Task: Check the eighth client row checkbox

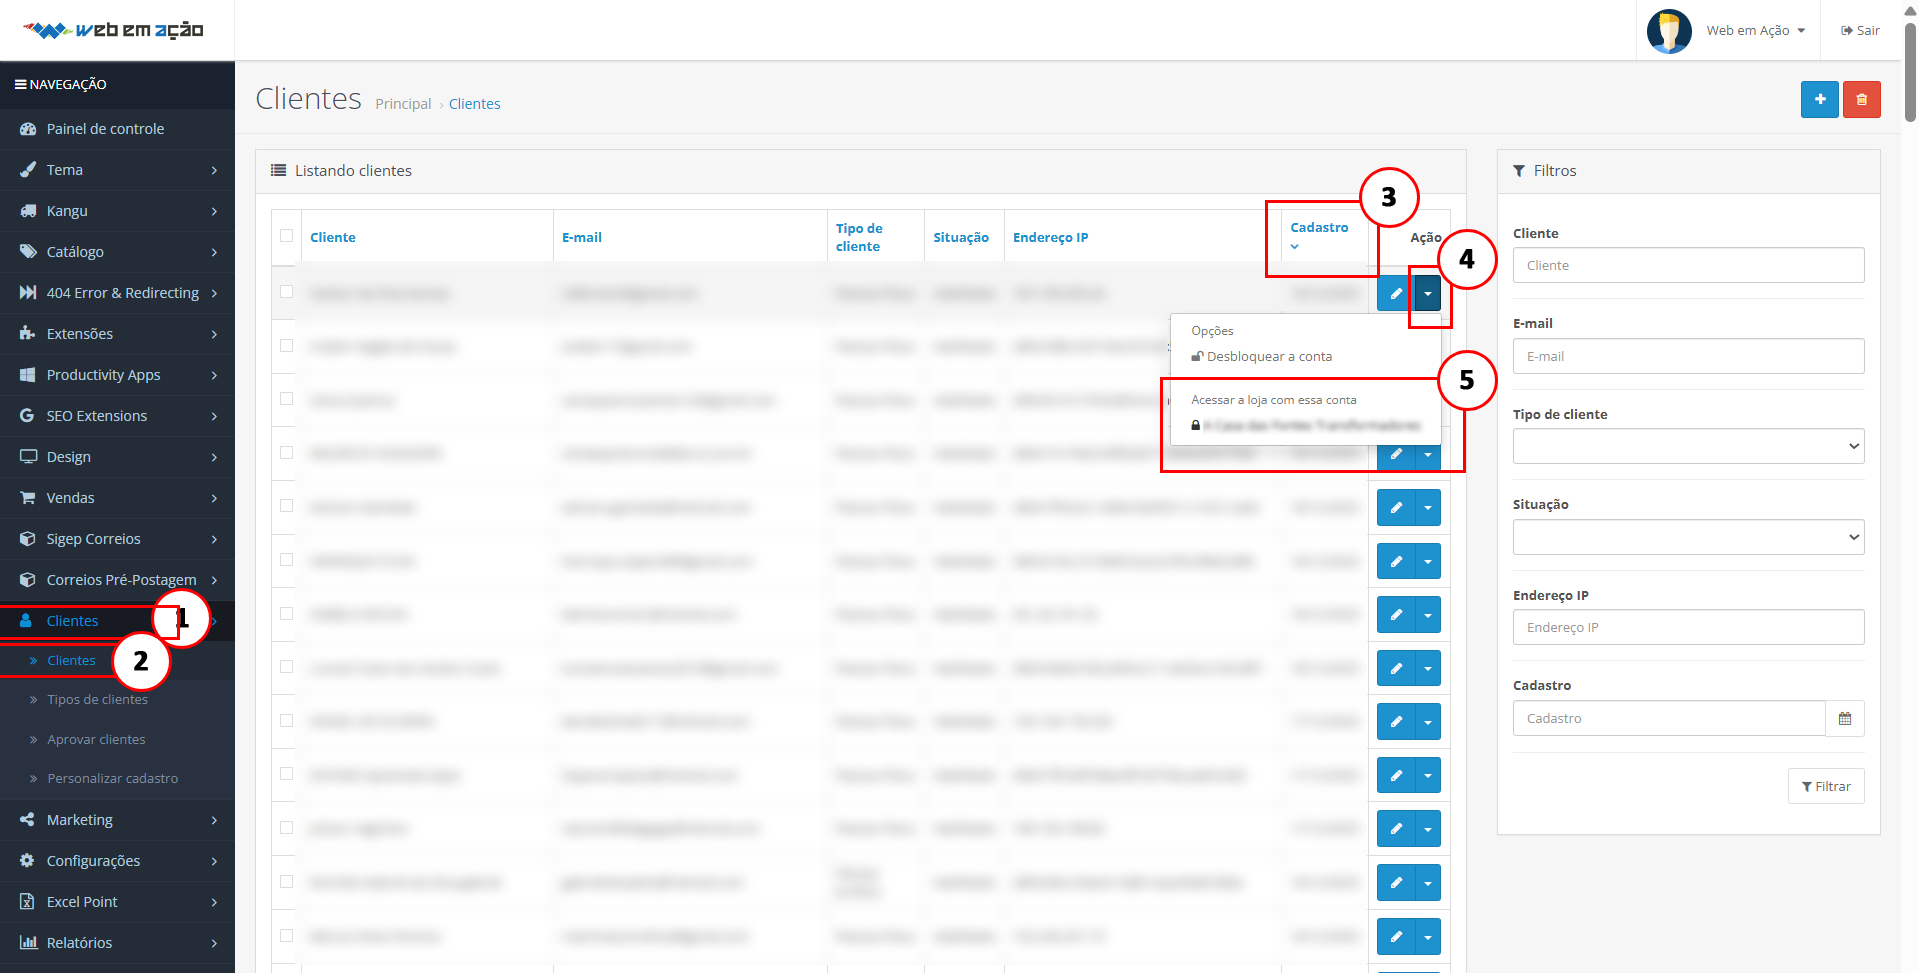Action: 287,667
